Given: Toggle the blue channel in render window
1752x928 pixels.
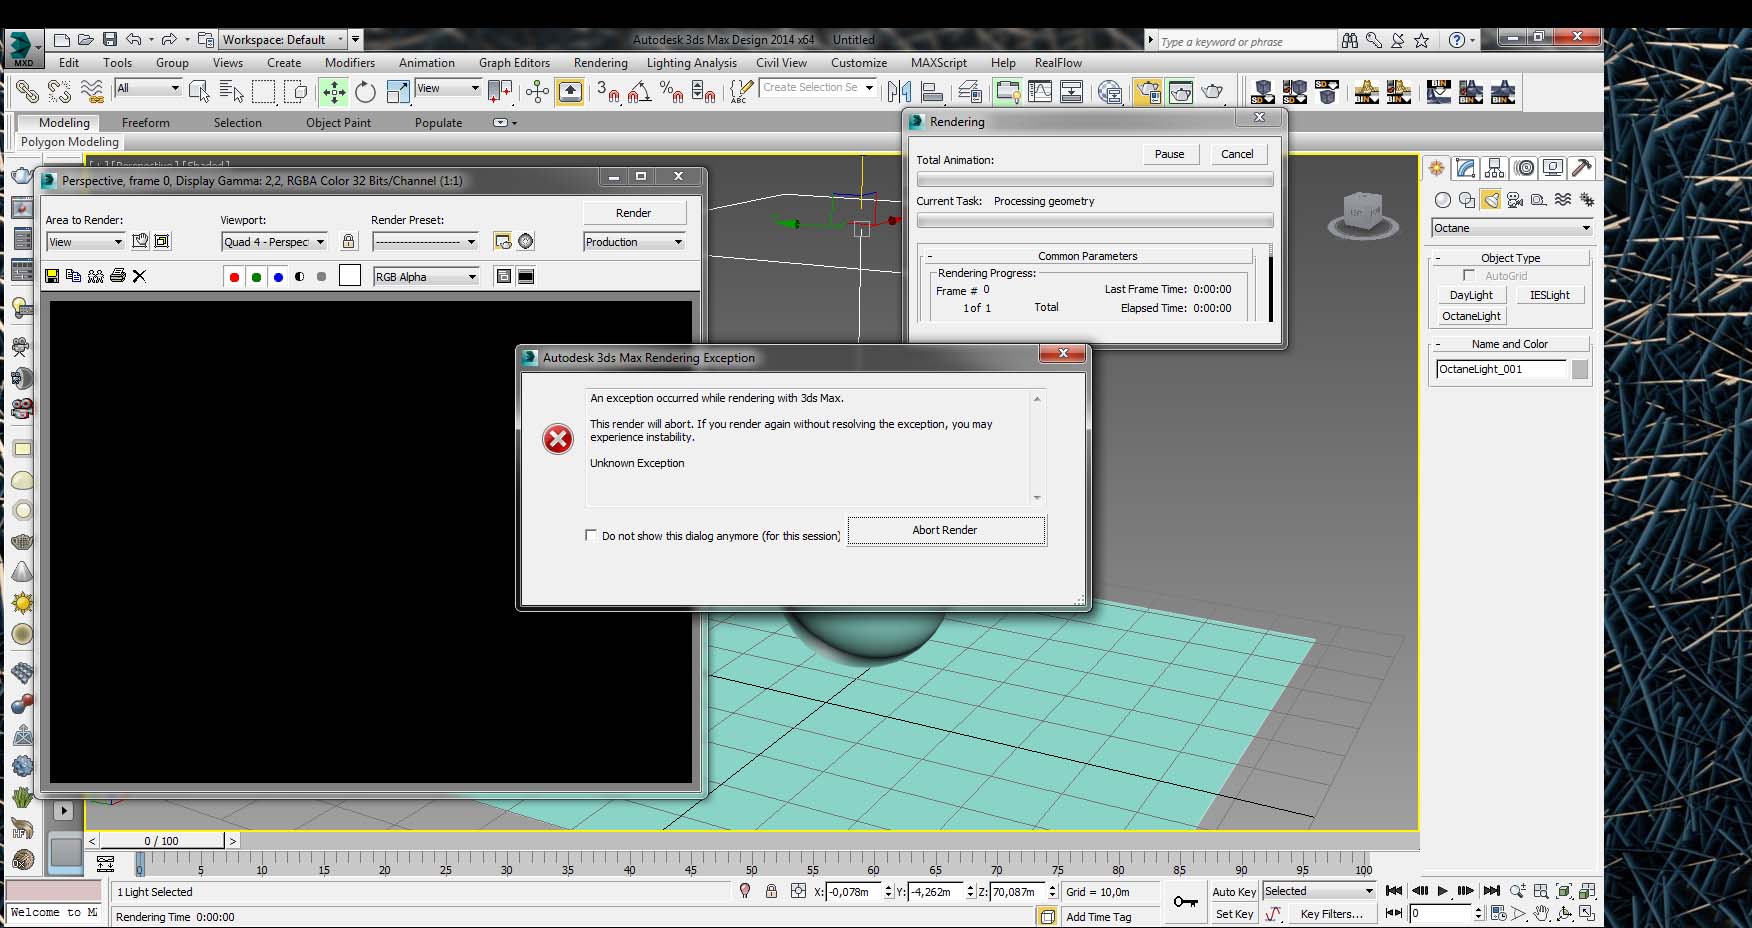Looking at the screenshot, I should tap(278, 277).
